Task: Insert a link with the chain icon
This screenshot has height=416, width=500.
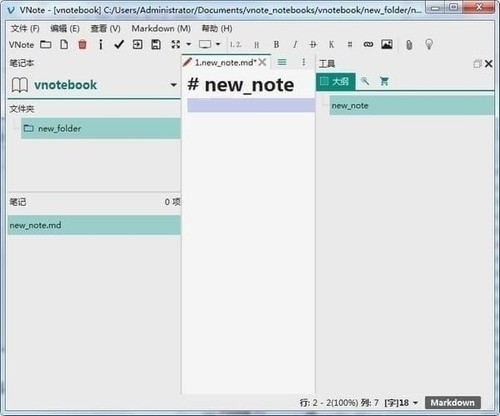Action: coord(368,44)
